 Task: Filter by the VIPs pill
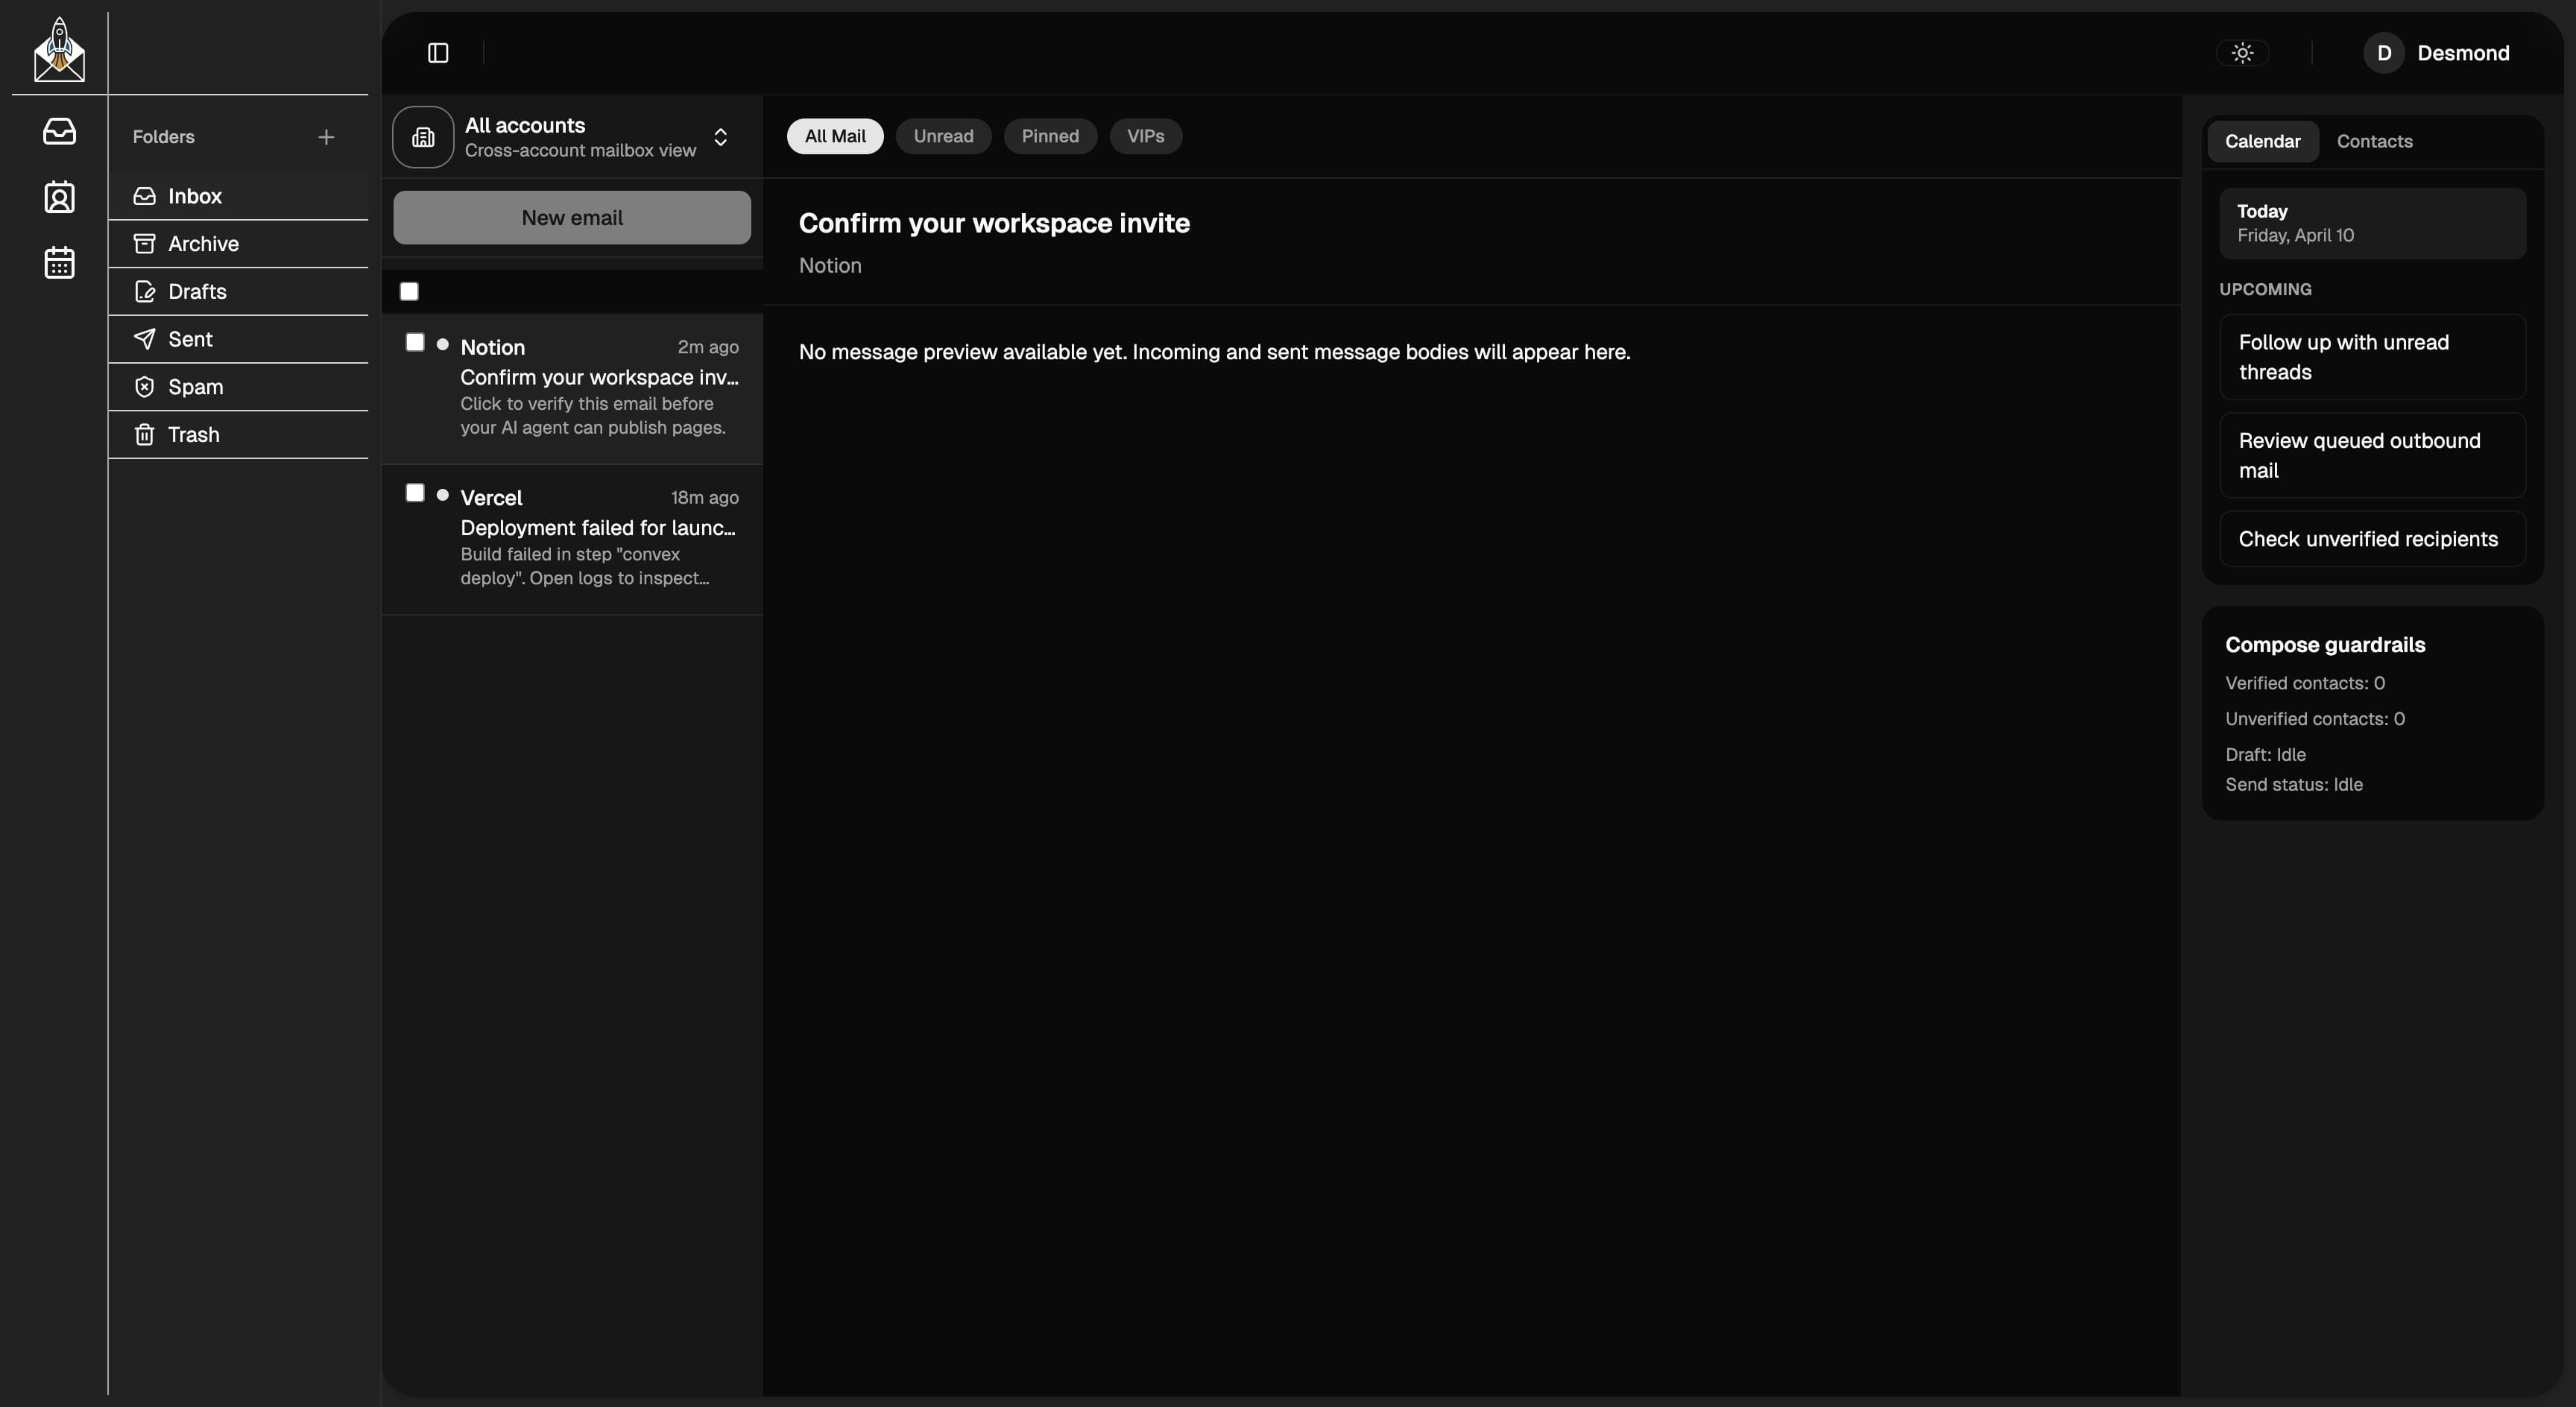[x=1145, y=136]
